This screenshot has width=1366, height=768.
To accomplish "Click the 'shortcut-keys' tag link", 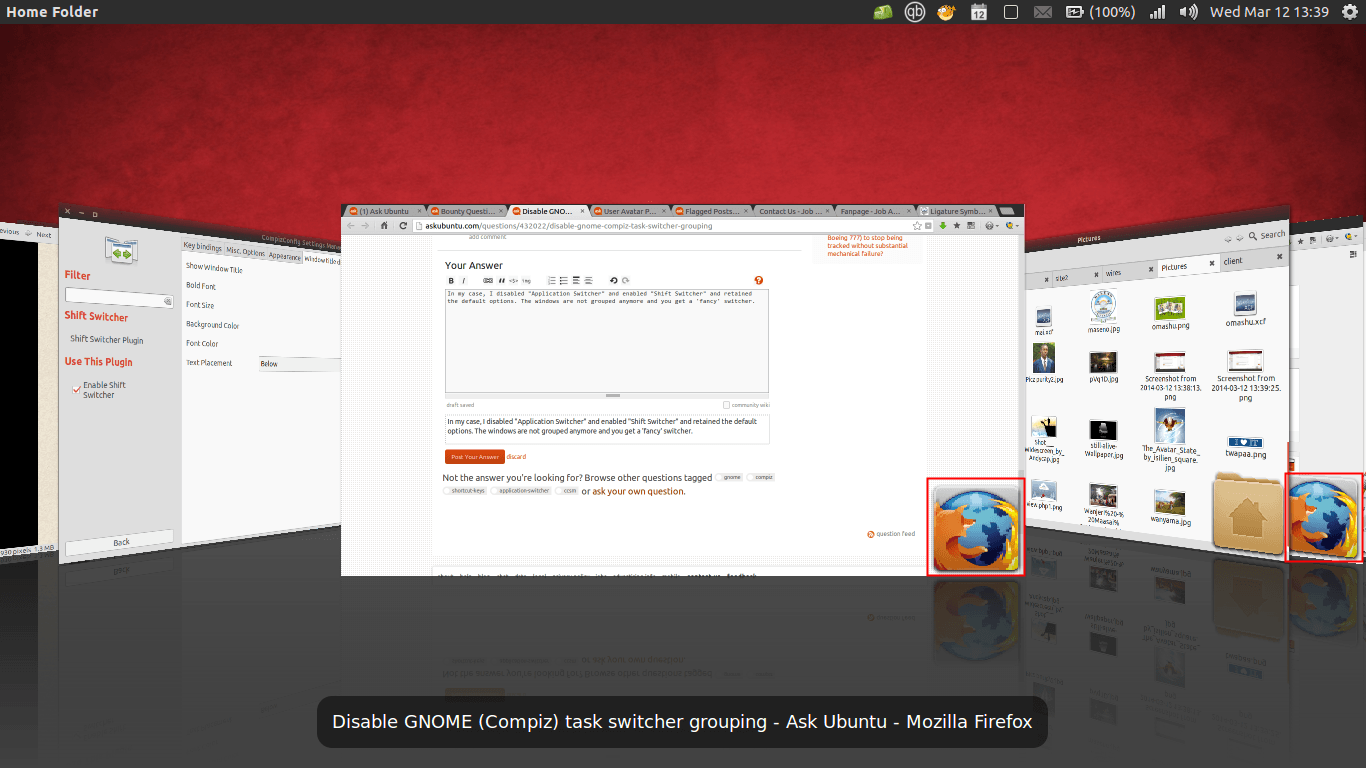I will click(465, 490).
